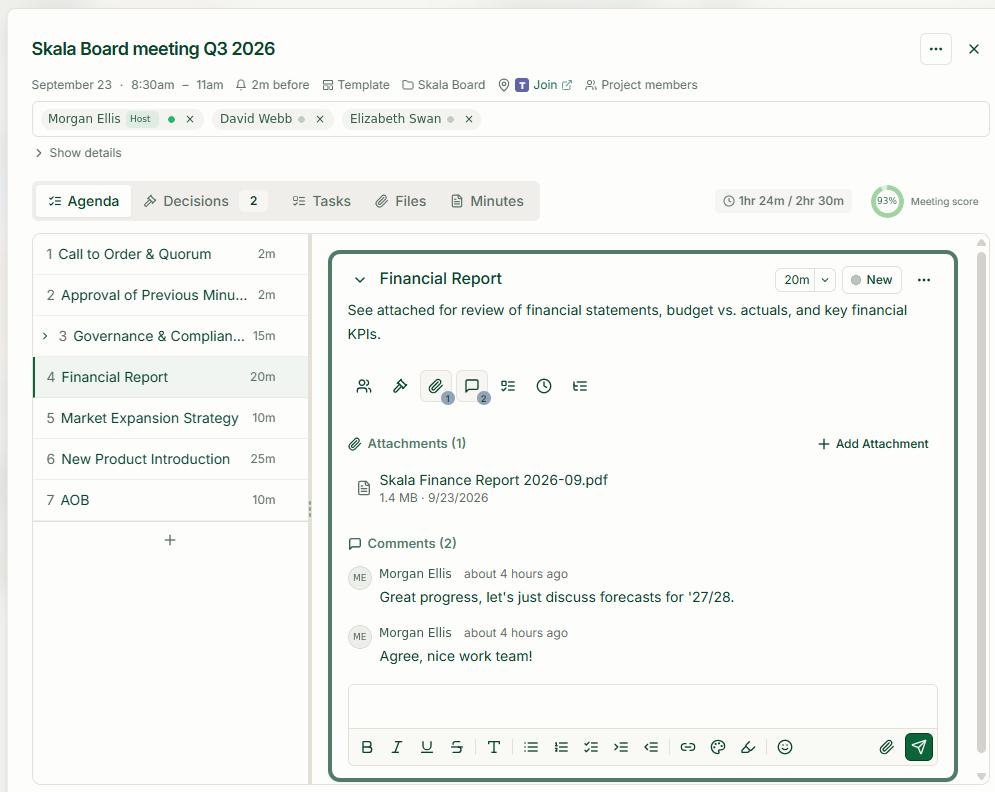Open Skala Finance Report 2026-09.pdf

tap(493, 480)
